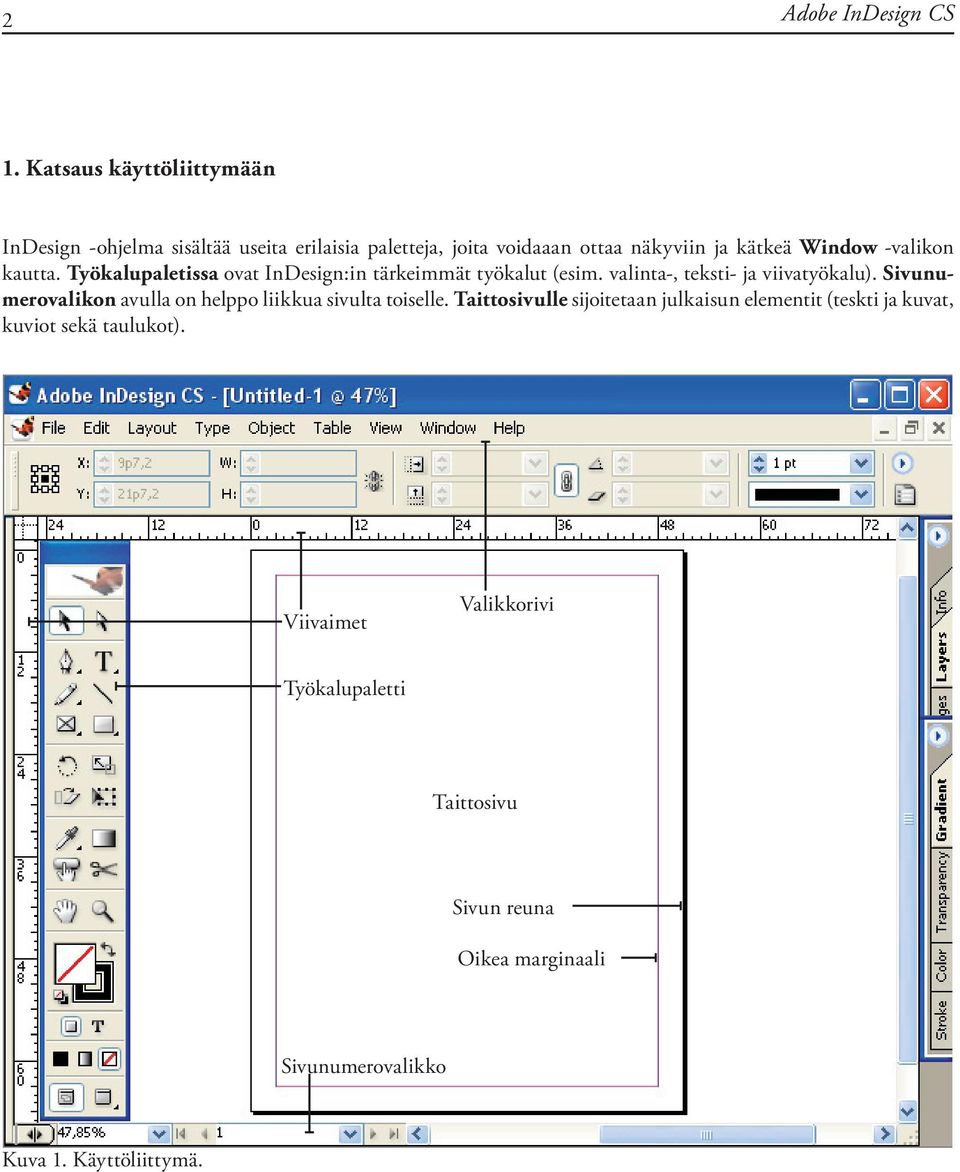Select the Pencil tool
Image resolution: width=960 pixels, height=1172 pixels.
(x=67, y=694)
